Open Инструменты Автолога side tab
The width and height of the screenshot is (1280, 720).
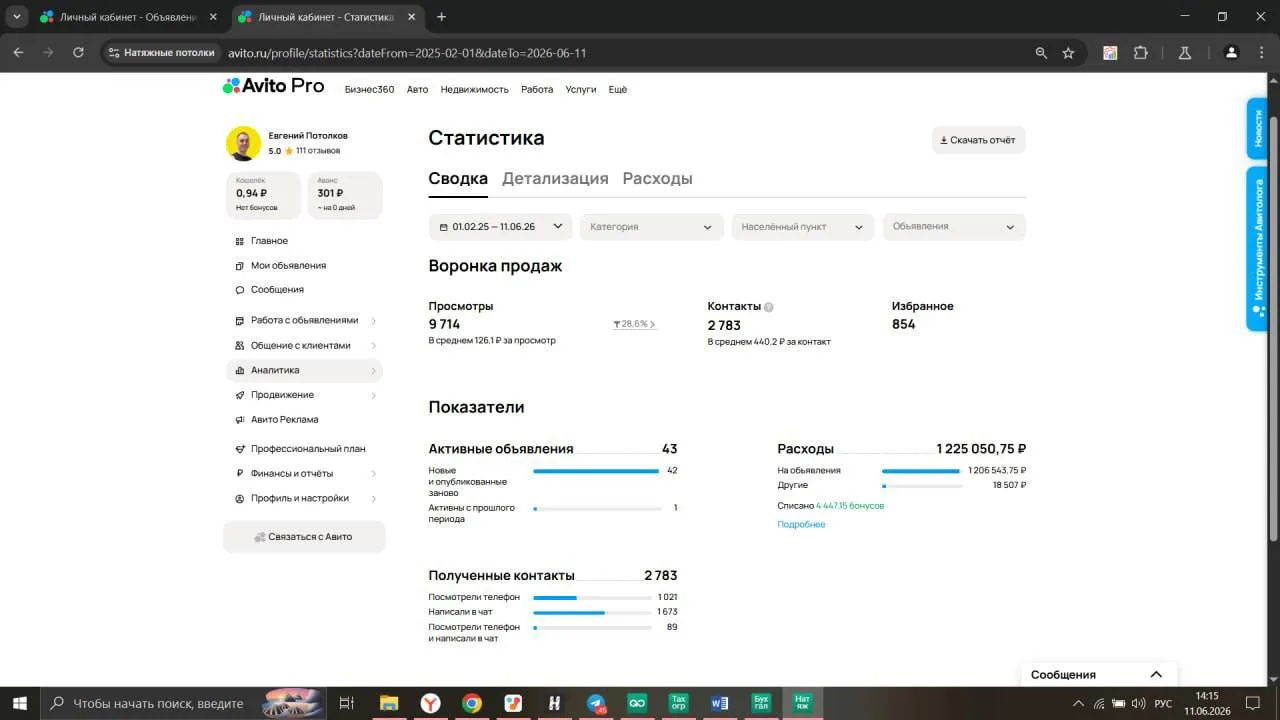coord(1258,248)
